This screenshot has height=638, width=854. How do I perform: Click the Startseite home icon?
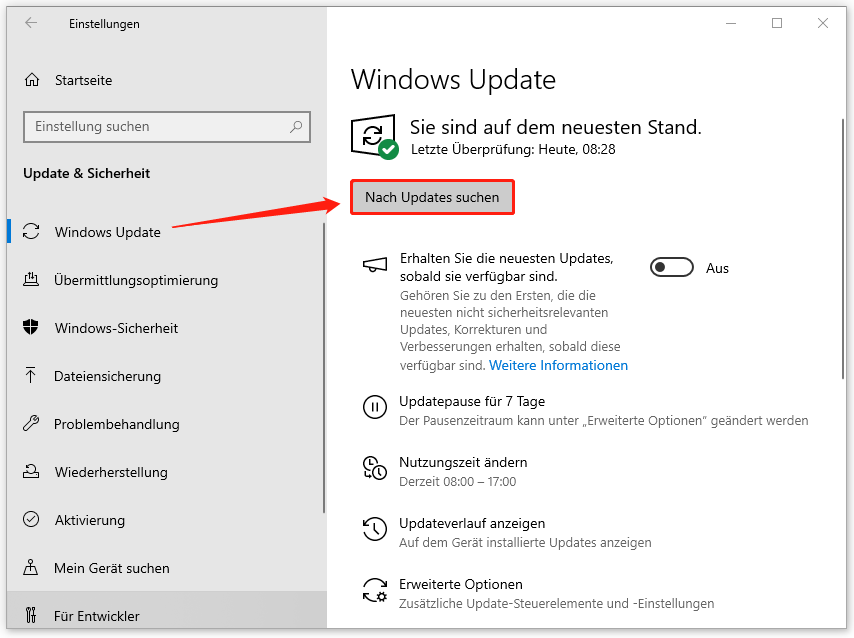pos(32,80)
